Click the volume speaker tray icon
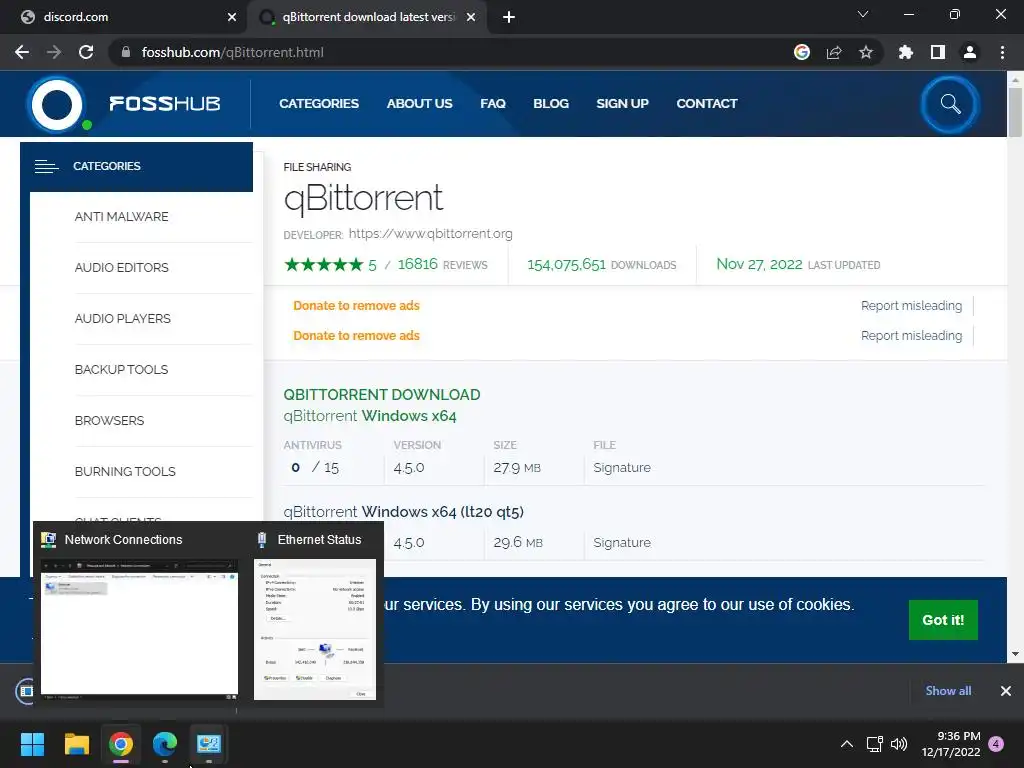Screen dimensions: 1024x768 [899, 744]
